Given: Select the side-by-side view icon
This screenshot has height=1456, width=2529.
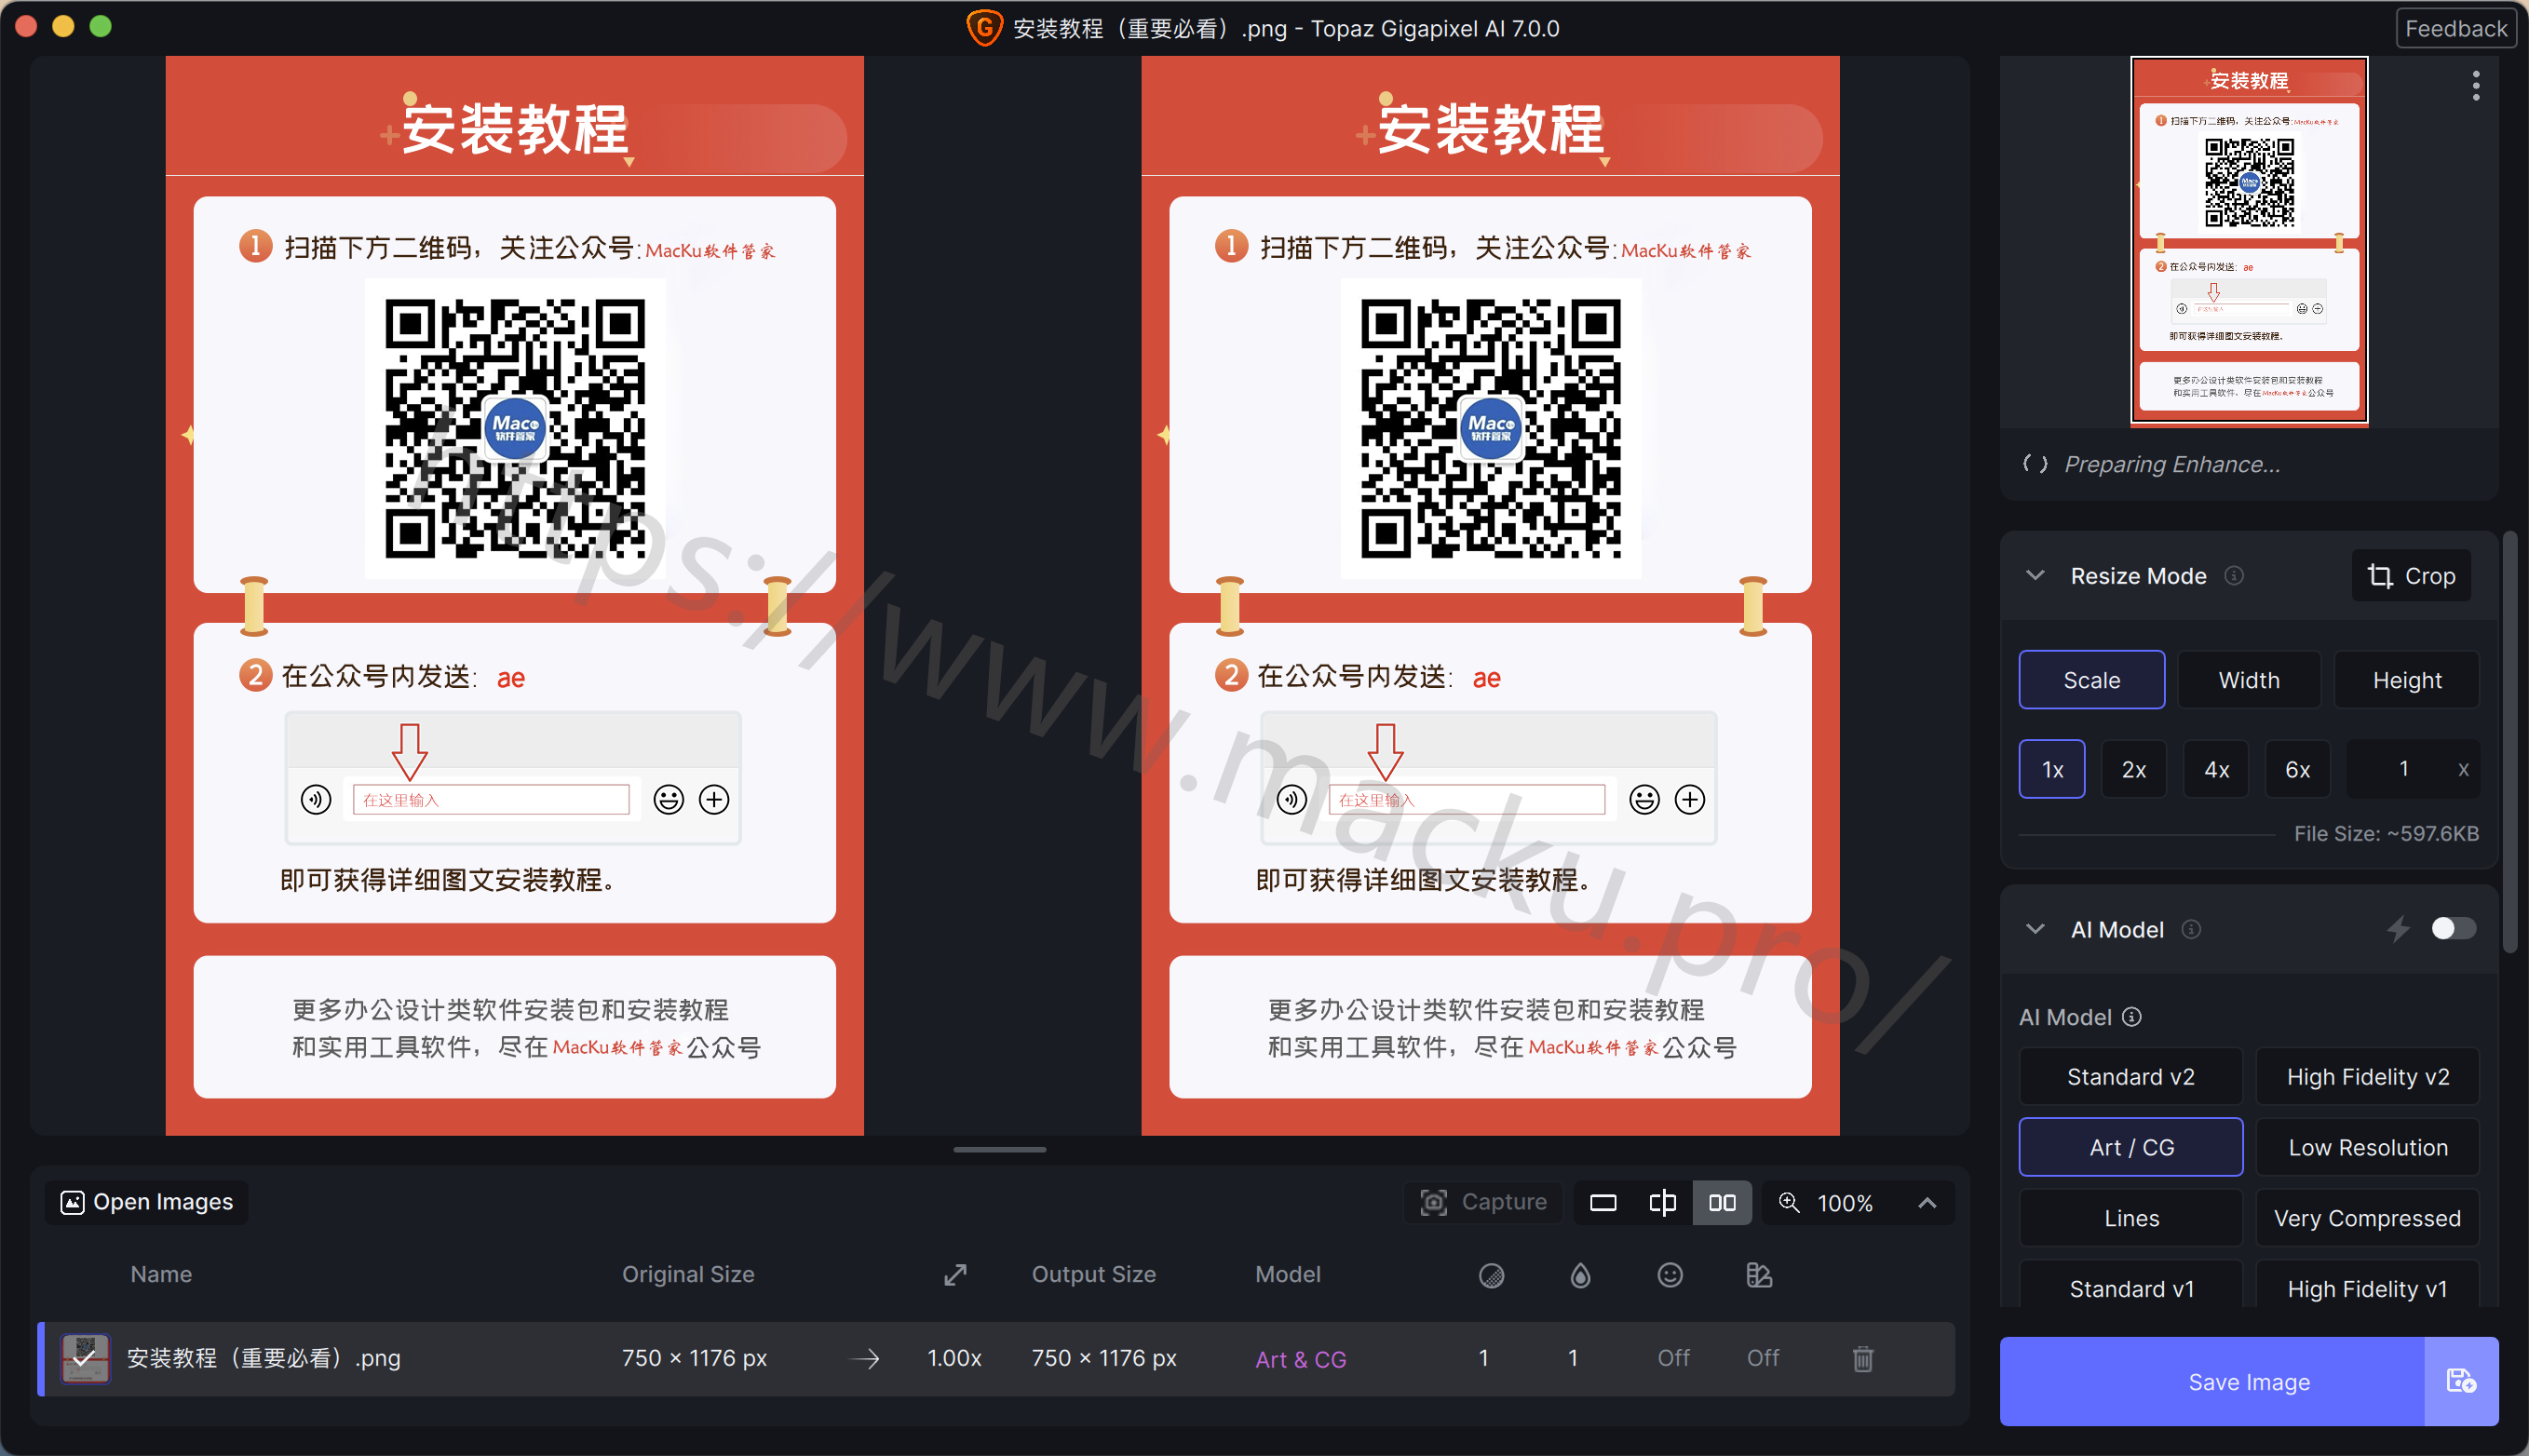Looking at the screenshot, I should pos(1722,1203).
